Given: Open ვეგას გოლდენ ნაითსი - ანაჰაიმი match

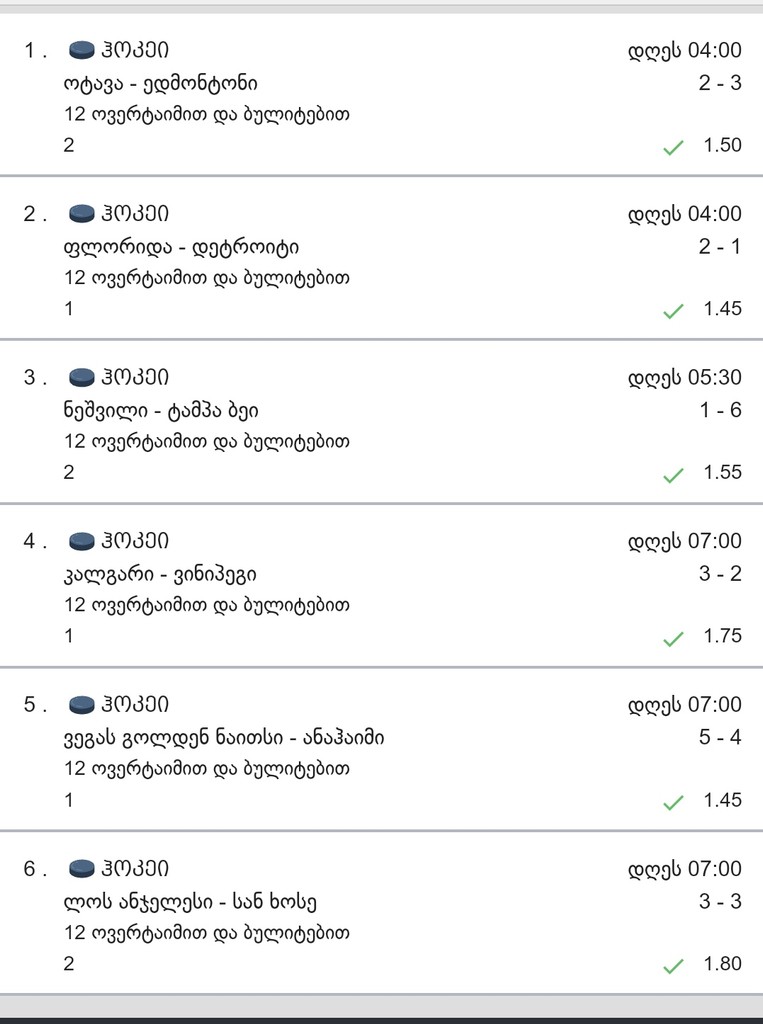Looking at the screenshot, I should [224, 738].
